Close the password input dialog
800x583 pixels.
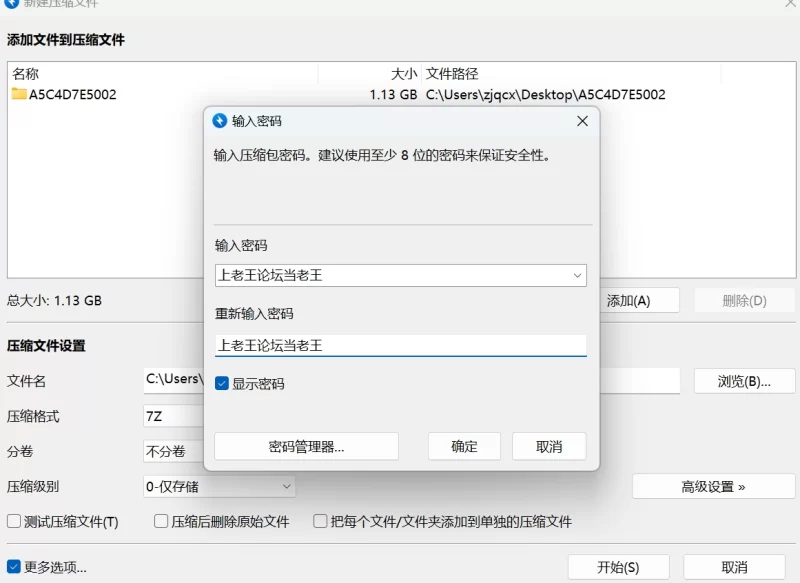(x=582, y=121)
